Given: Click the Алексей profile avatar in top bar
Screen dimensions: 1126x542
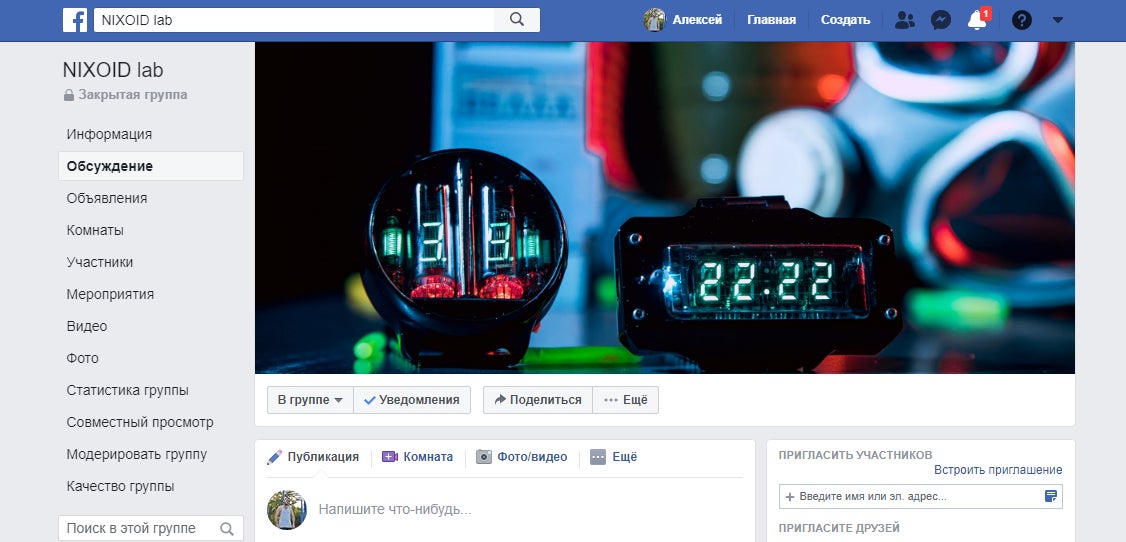Looking at the screenshot, I should point(654,20).
